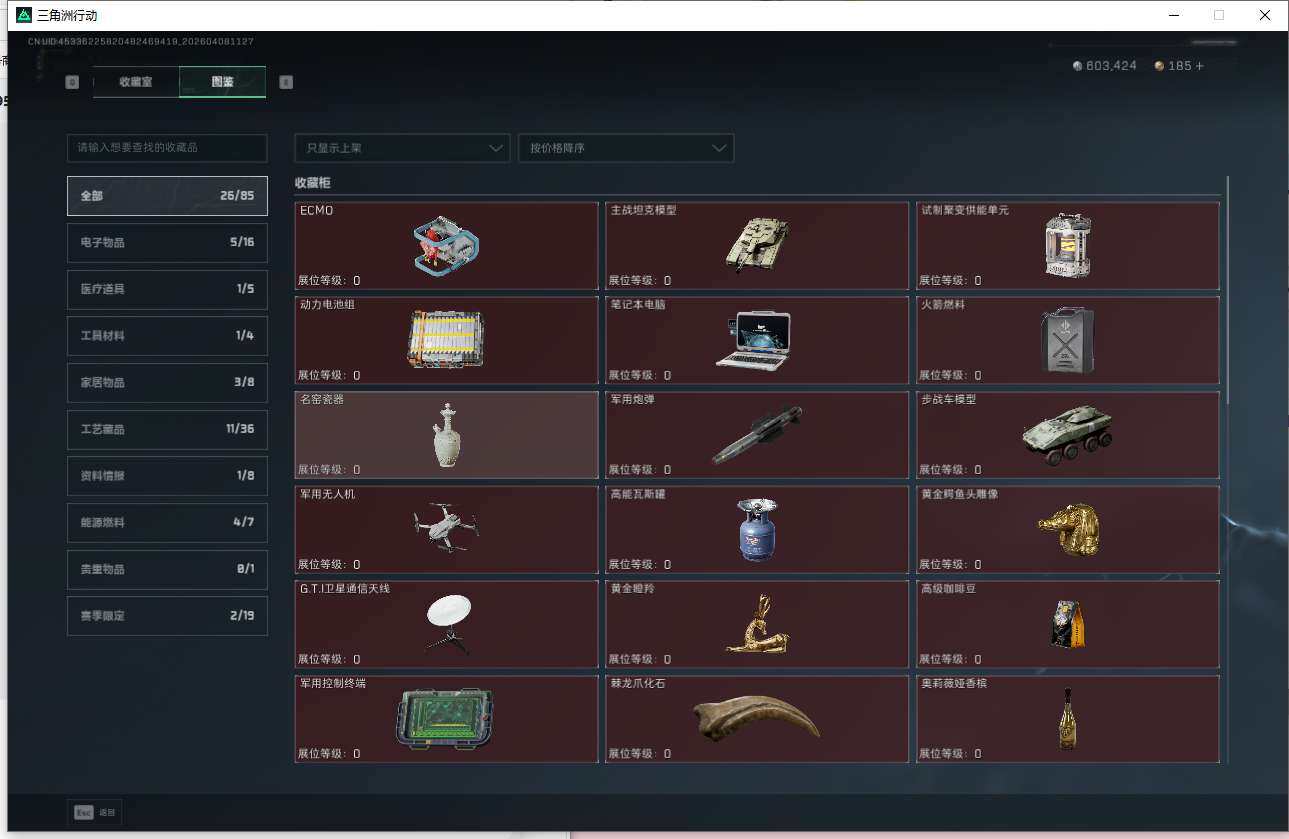Screen dimensions: 1289x839
Task: Show the 工具材料 category
Action: click(x=167, y=336)
